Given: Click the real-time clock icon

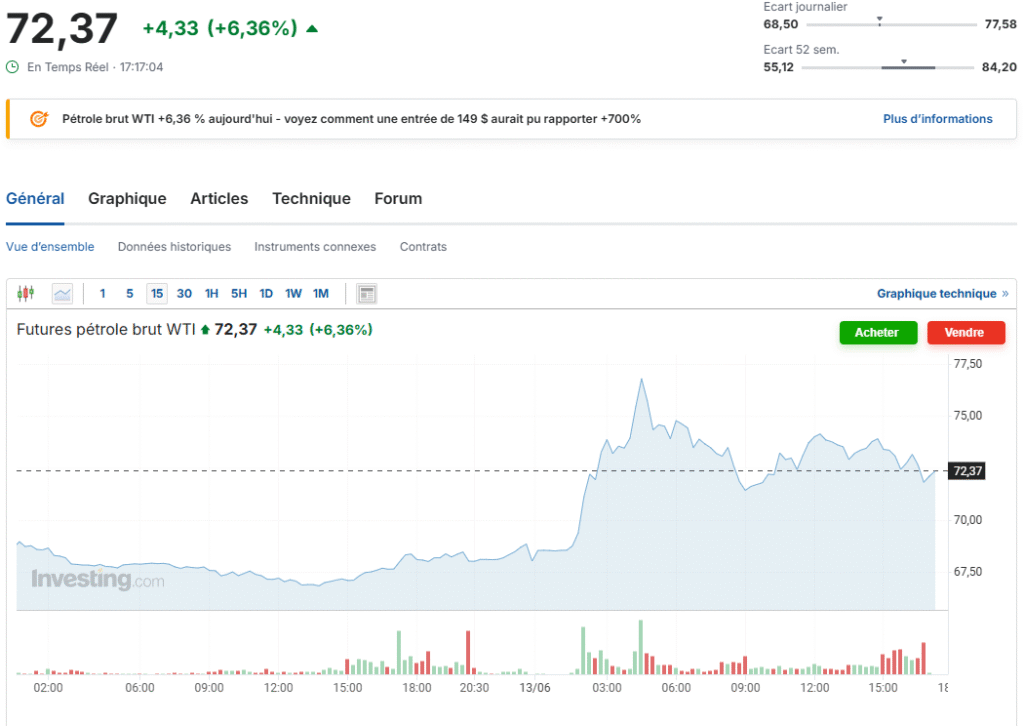Looking at the screenshot, I should click(x=12, y=67).
